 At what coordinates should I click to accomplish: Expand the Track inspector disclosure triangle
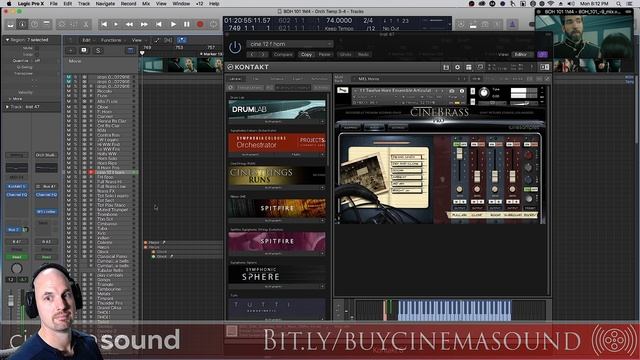coord(7,107)
